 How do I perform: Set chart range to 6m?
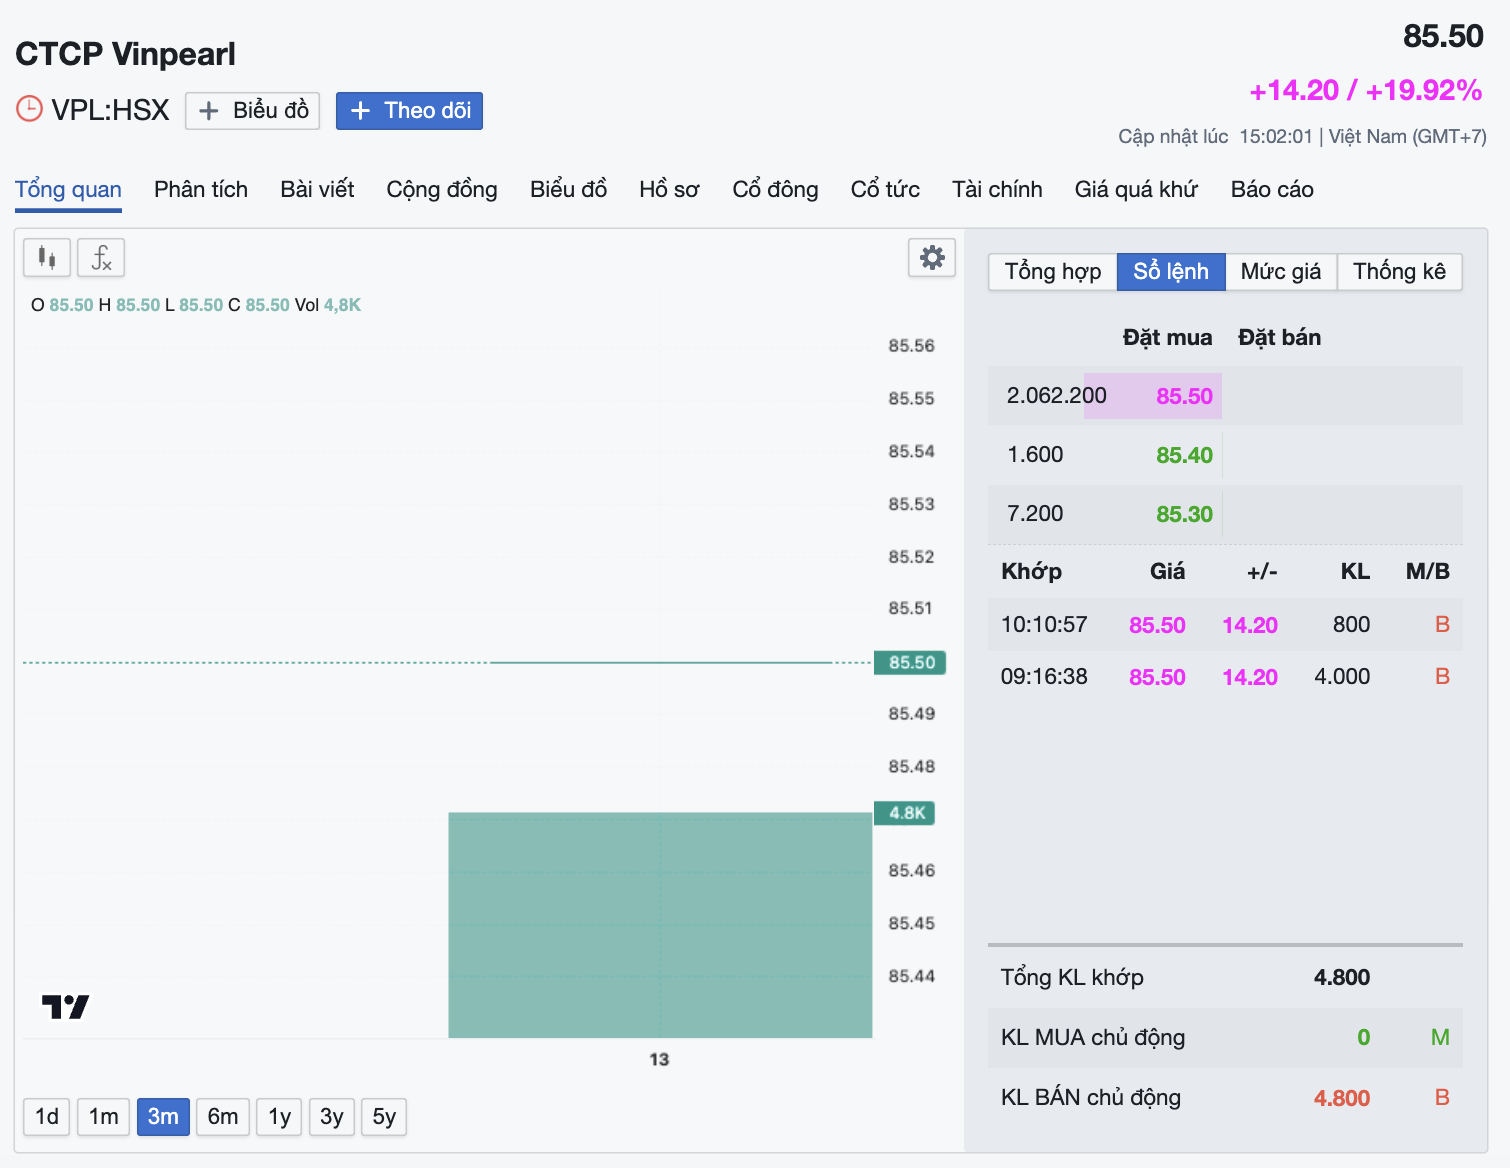(x=223, y=1117)
